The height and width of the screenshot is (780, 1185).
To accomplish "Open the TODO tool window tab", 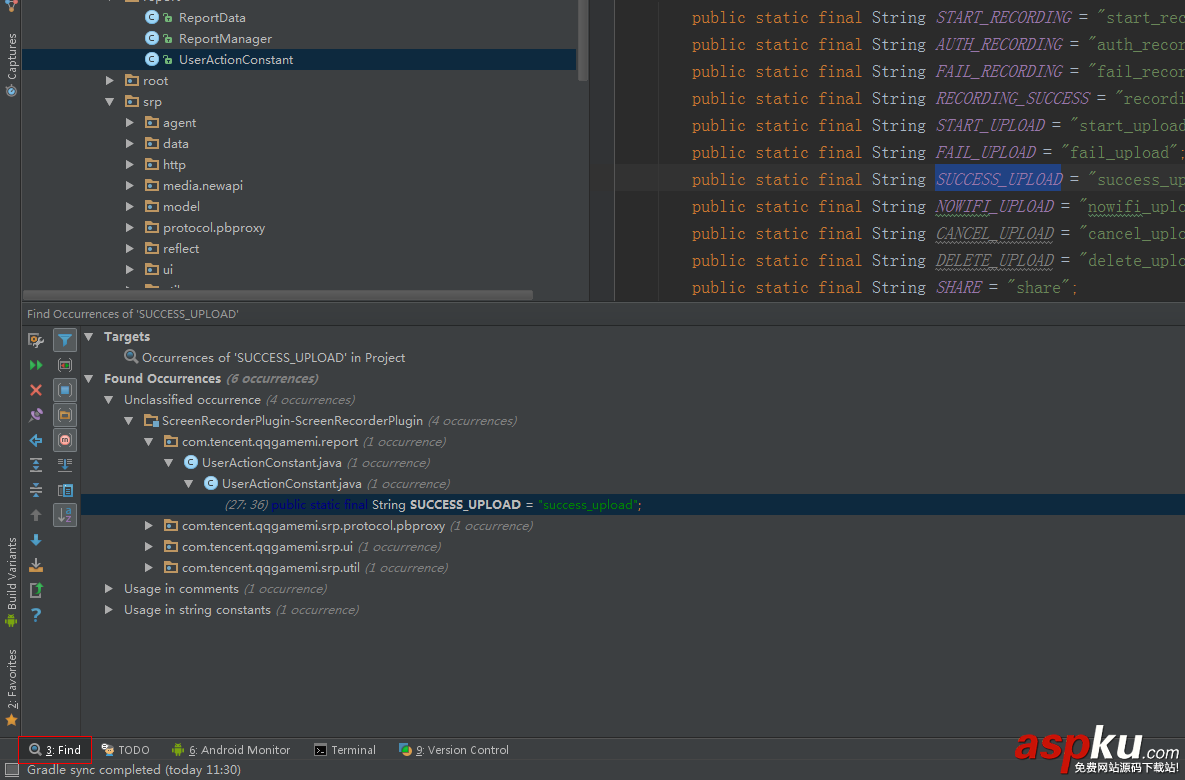I will coord(125,750).
